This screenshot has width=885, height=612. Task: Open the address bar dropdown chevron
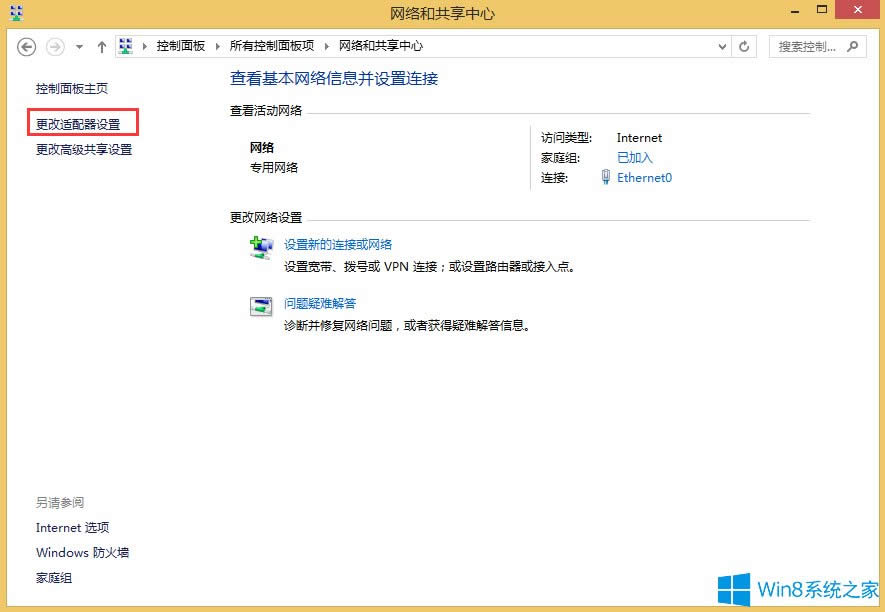point(722,45)
